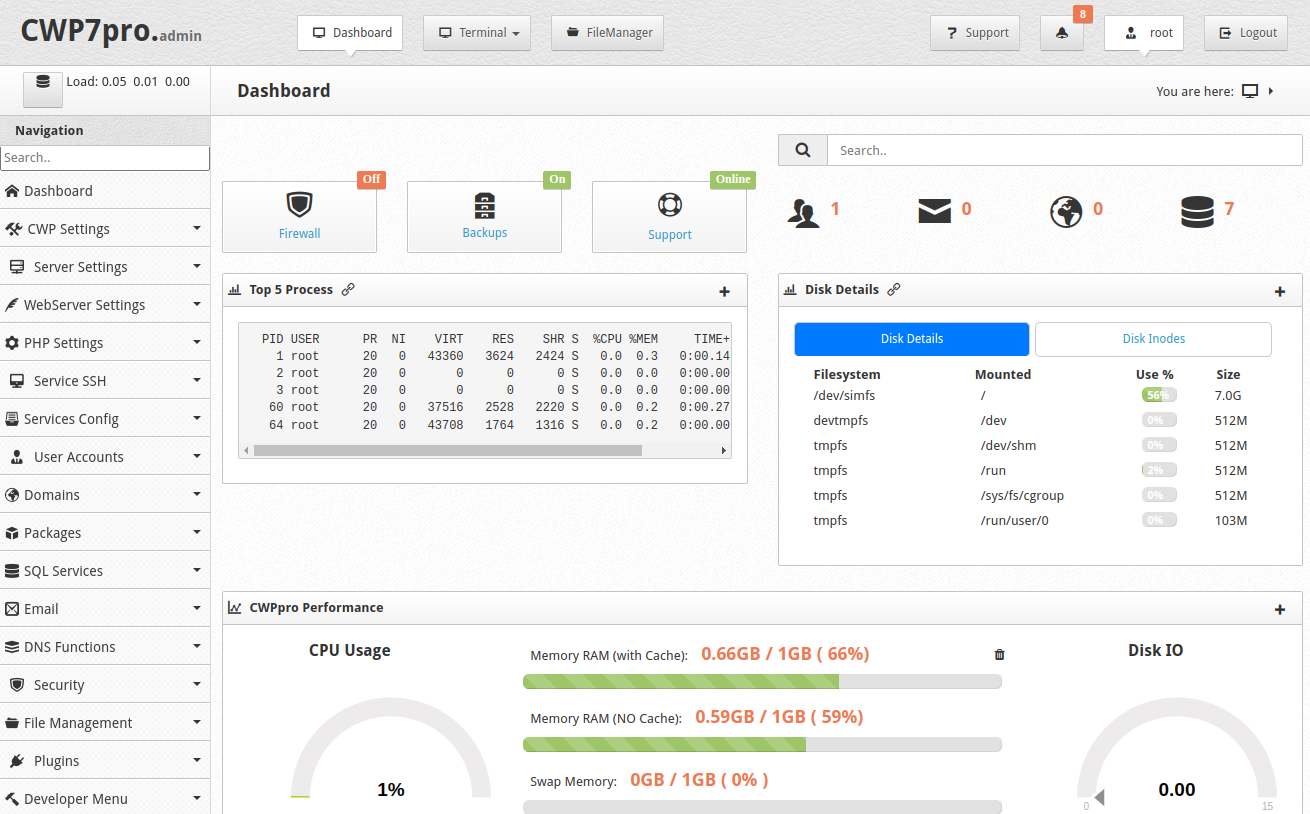Open Plugins navigation item
This screenshot has height=814, width=1310.
105,761
